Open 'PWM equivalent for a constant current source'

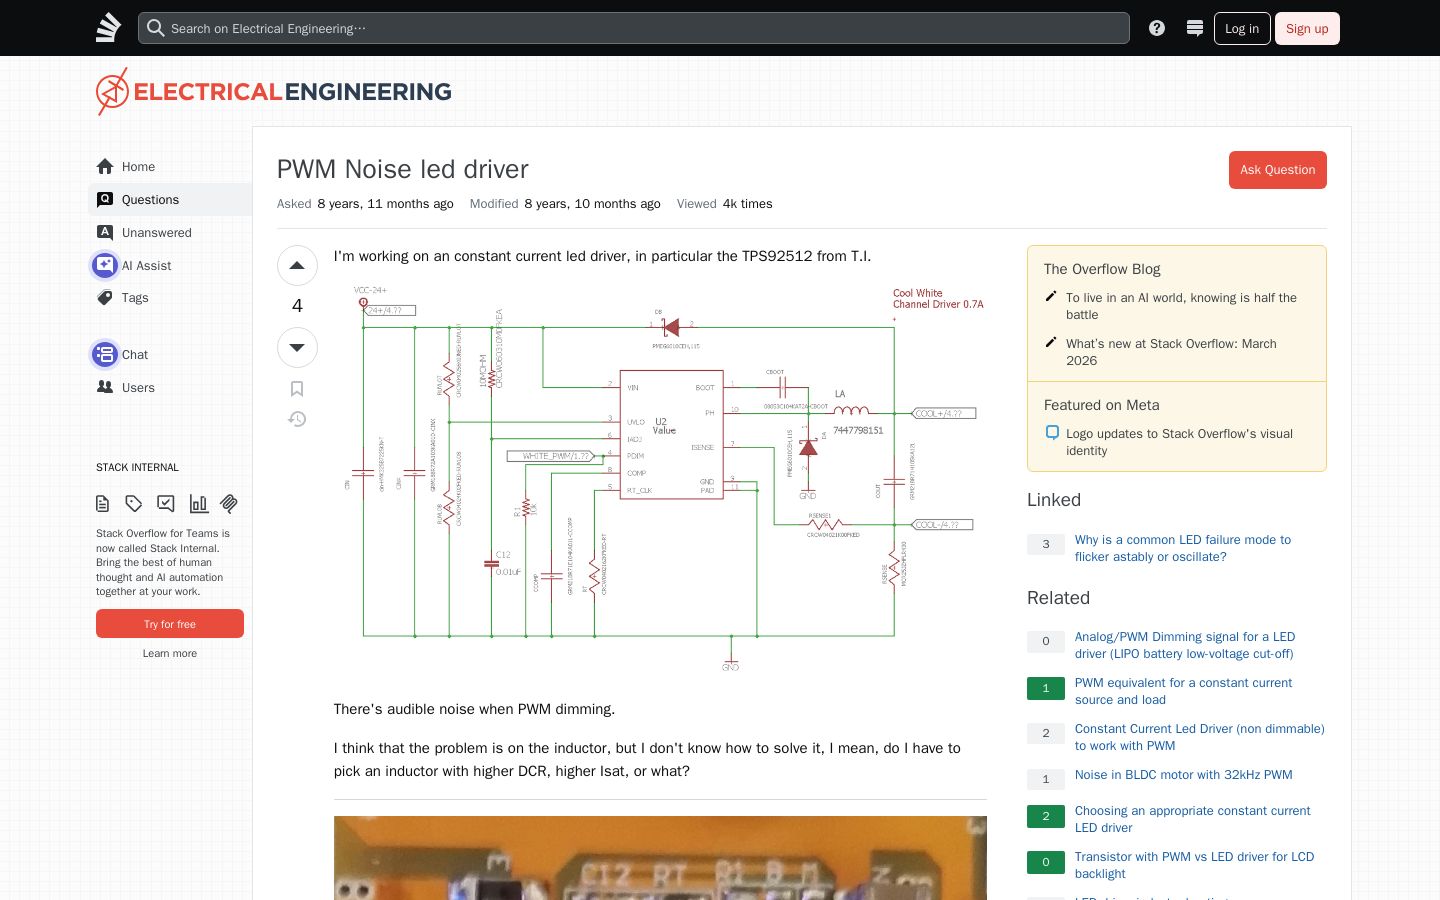[1183, 691]
